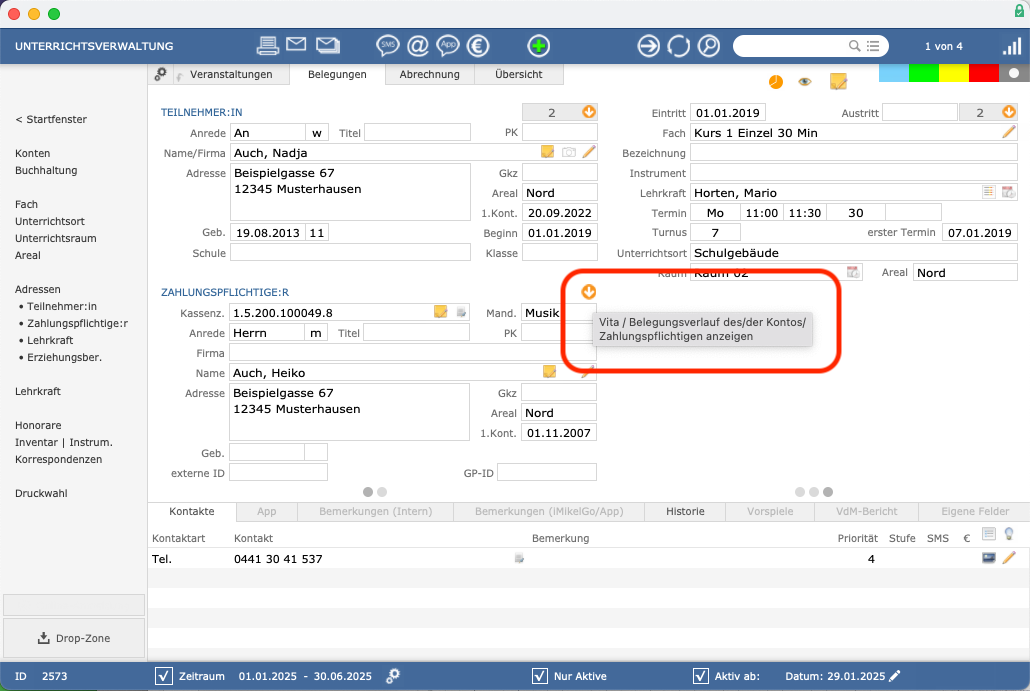Click the calendar clock icon in Lehrkraft row

tap(1008, 192)
